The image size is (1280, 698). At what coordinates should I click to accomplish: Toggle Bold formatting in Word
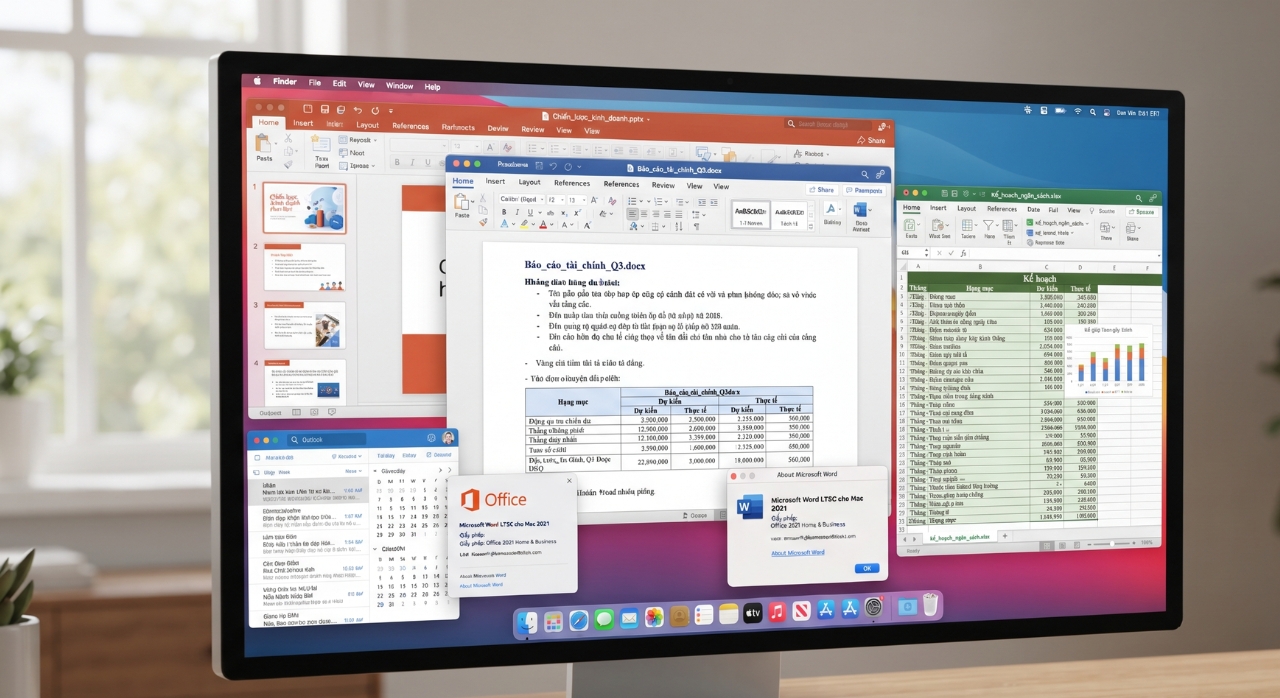pos(504,212)
